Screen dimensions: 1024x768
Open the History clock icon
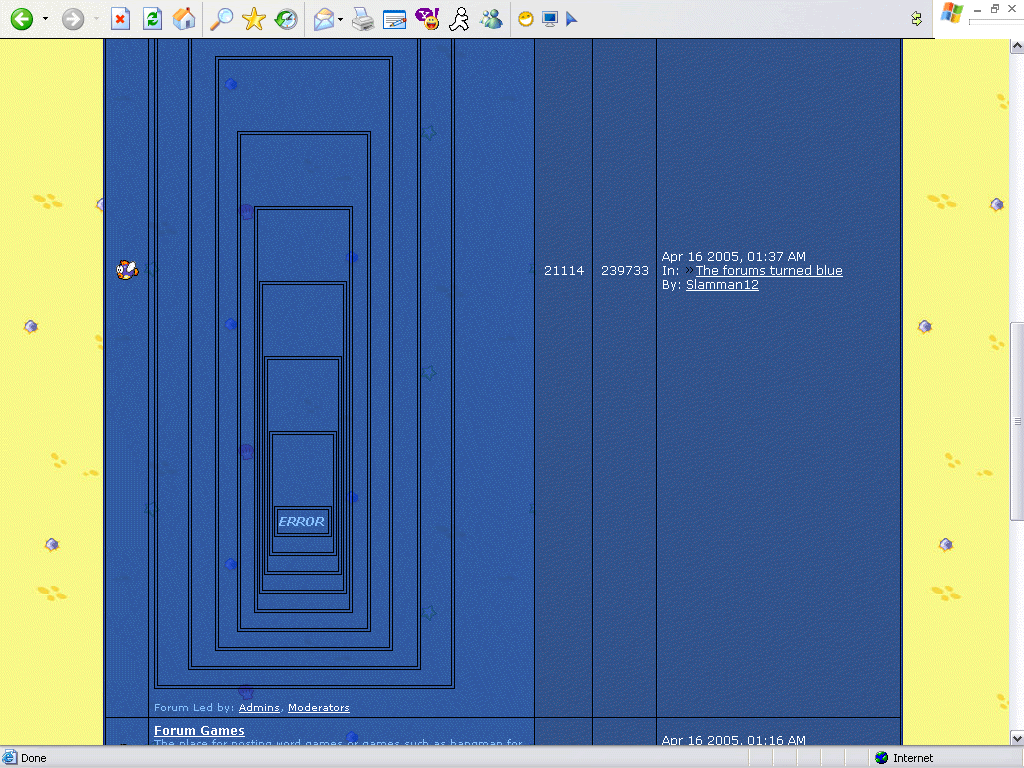pyautogui.click(x=287, y=19)
